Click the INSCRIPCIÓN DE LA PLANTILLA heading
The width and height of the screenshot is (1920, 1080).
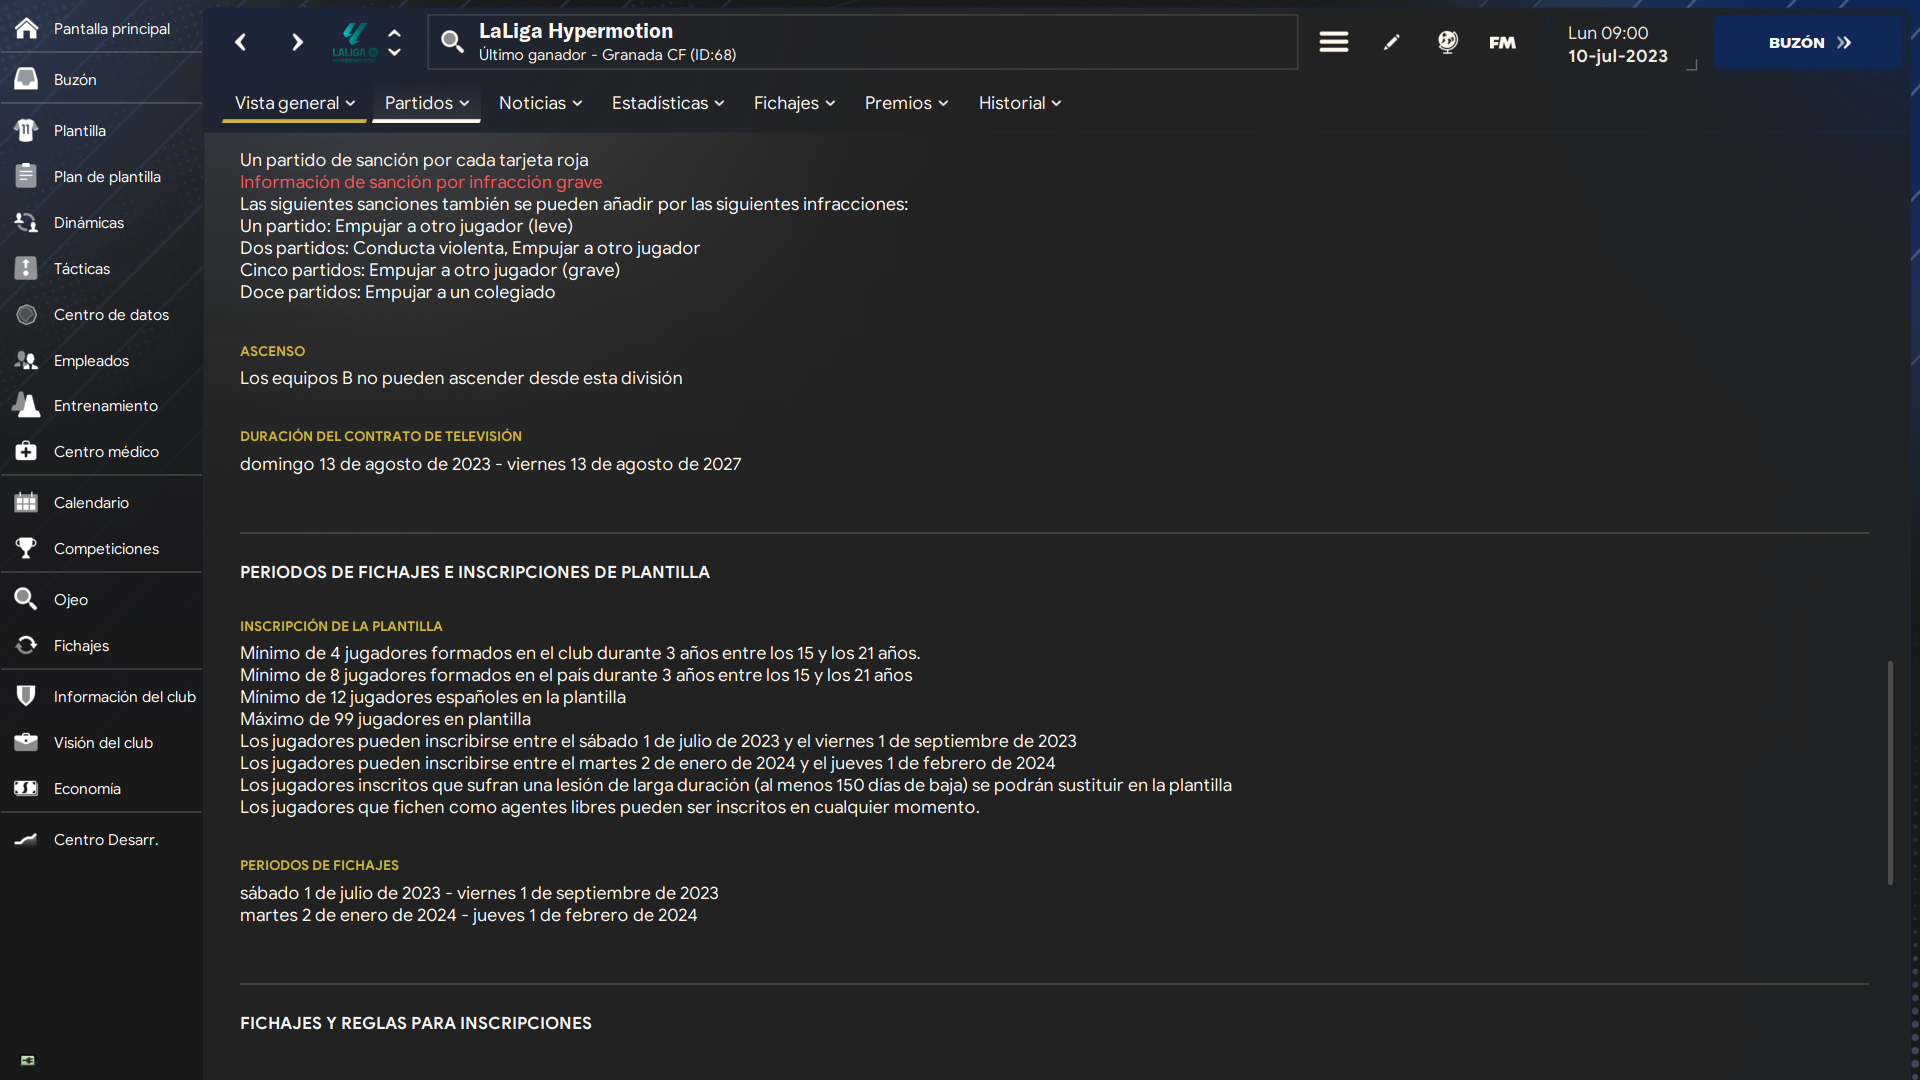tap(341, 626)
